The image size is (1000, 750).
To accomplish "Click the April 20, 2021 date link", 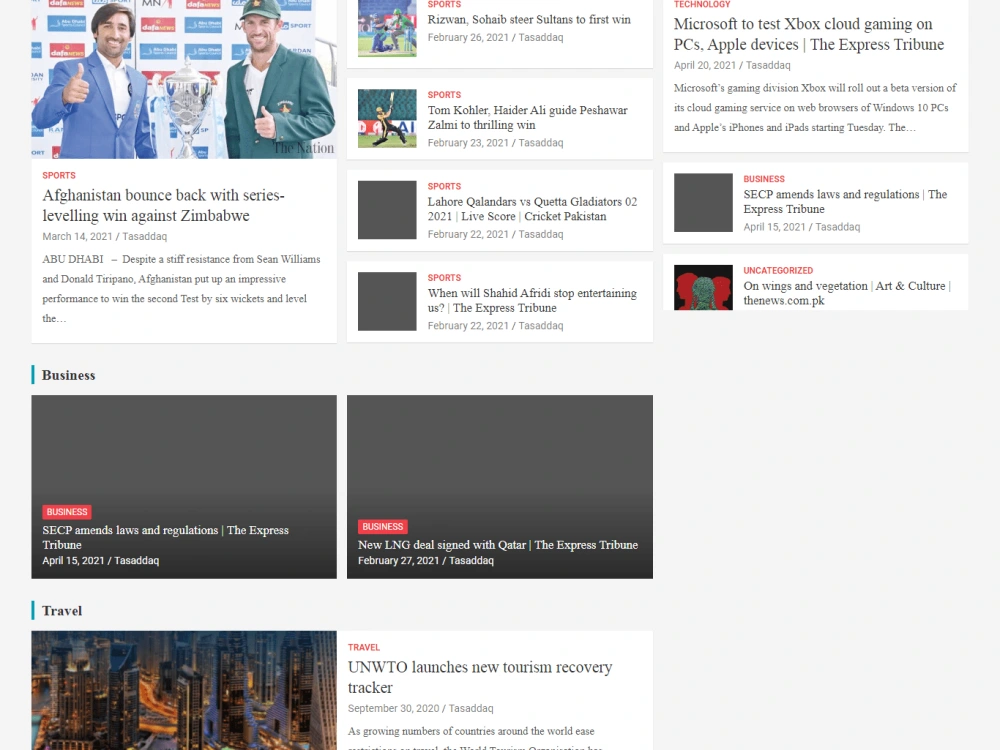I will coord(705,65).
